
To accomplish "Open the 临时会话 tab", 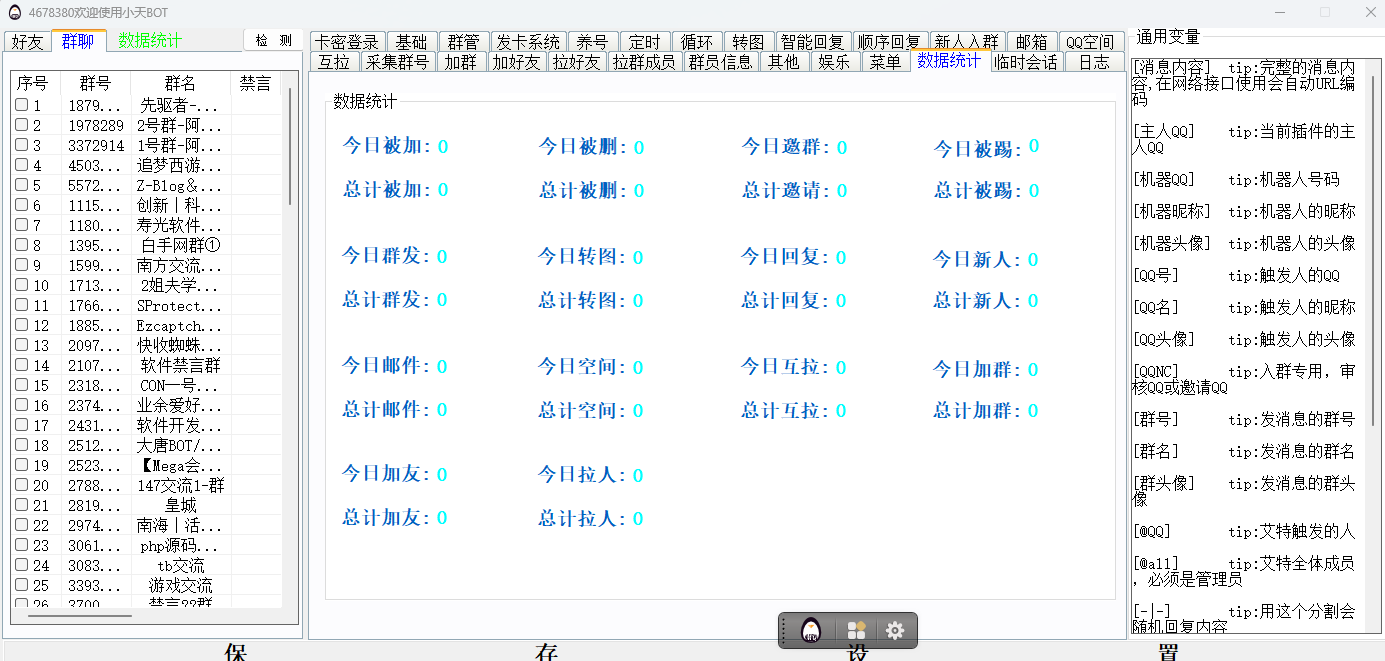I will click(x=1026, y=62).
